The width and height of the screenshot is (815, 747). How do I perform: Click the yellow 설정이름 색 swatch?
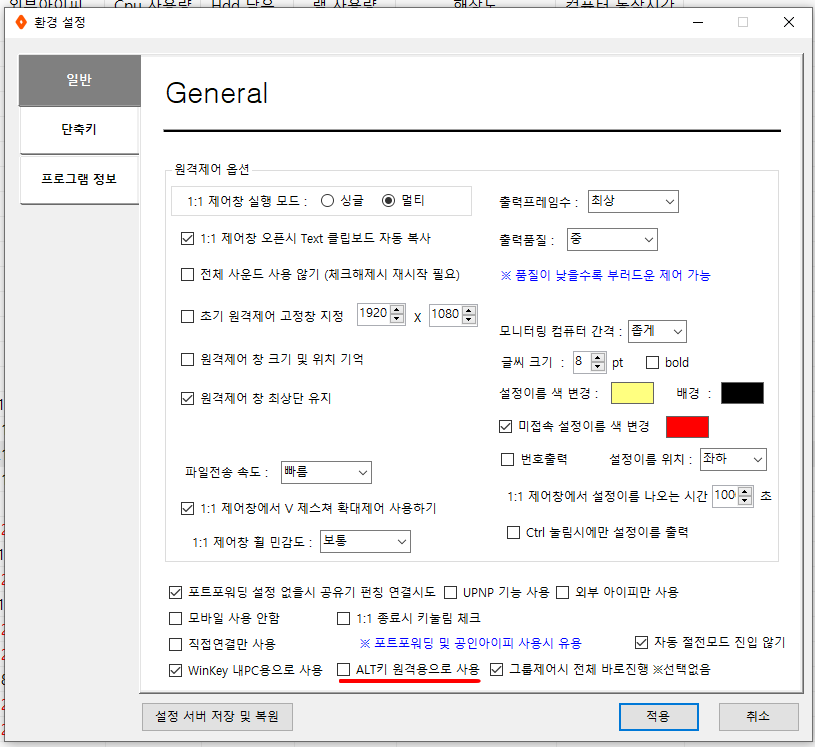pos(632,393)
